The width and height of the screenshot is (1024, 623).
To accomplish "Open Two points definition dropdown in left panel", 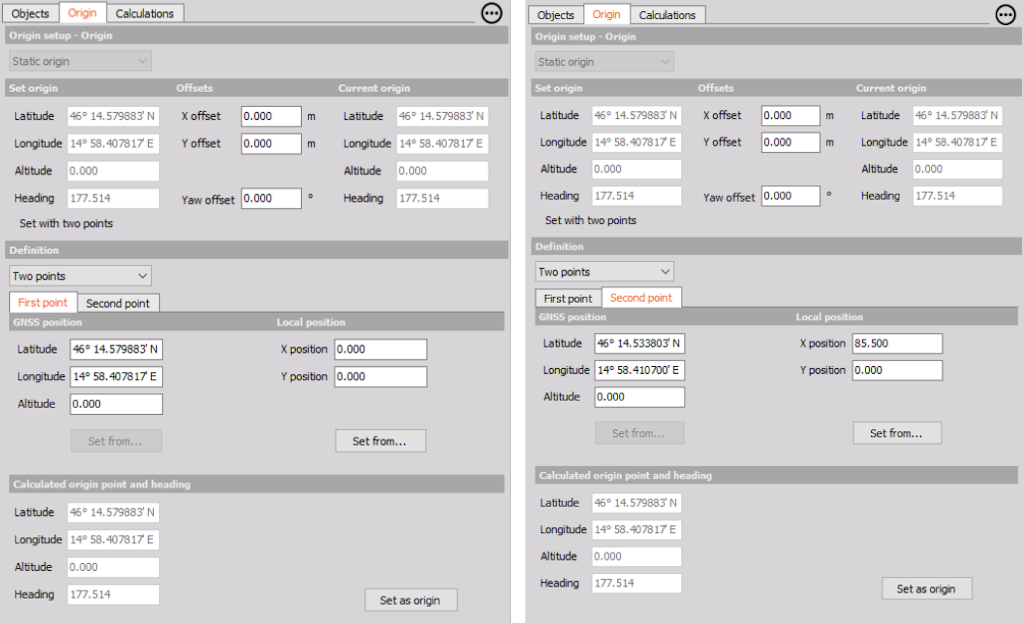I will 80,276.
